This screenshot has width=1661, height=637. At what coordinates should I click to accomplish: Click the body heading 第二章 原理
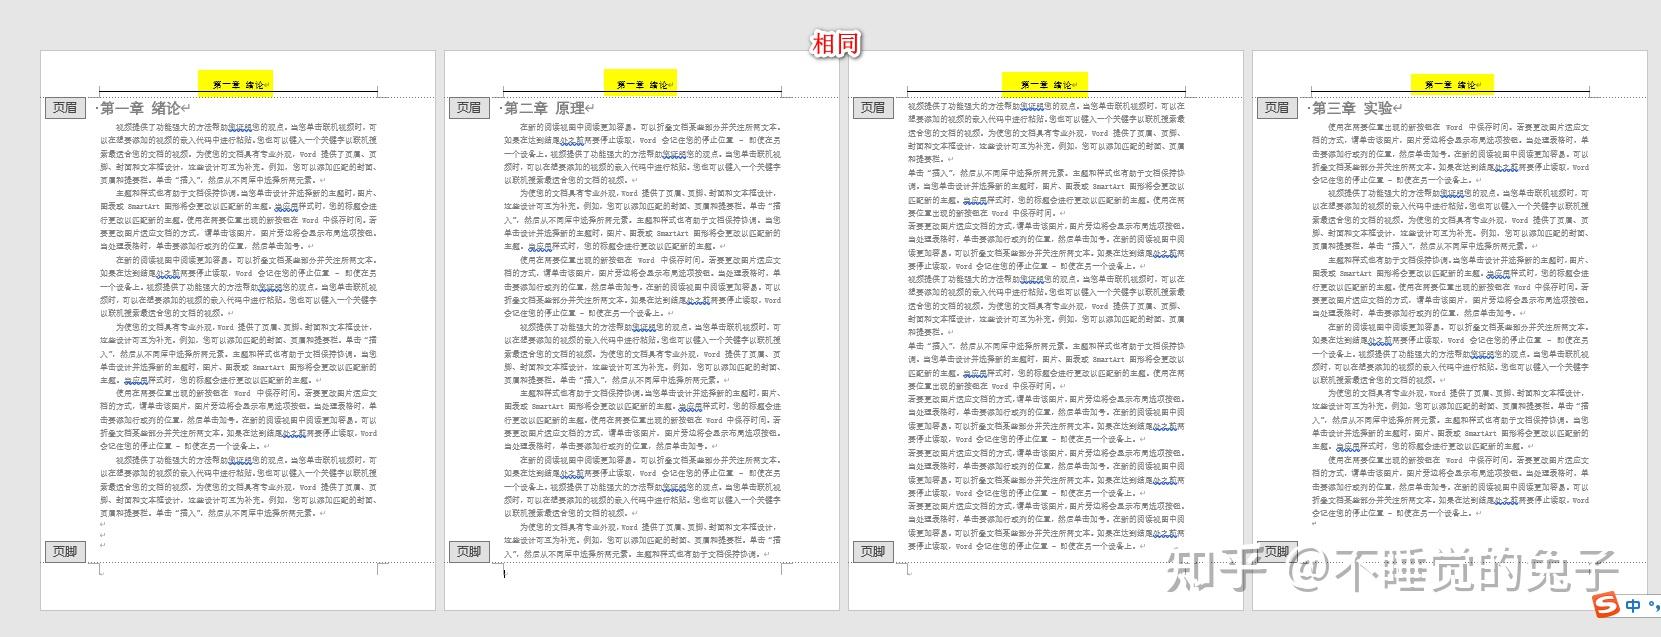546,108
